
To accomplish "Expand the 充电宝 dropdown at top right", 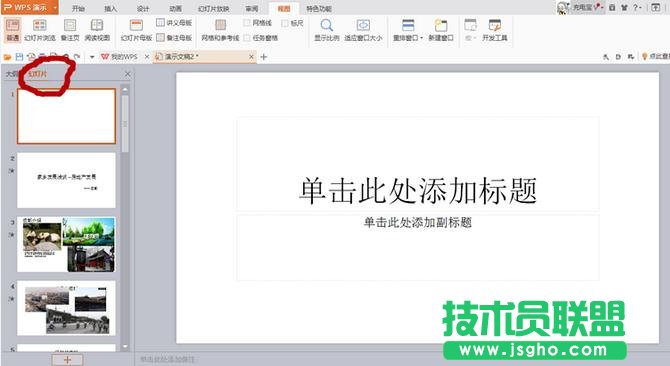I will 602,8.
